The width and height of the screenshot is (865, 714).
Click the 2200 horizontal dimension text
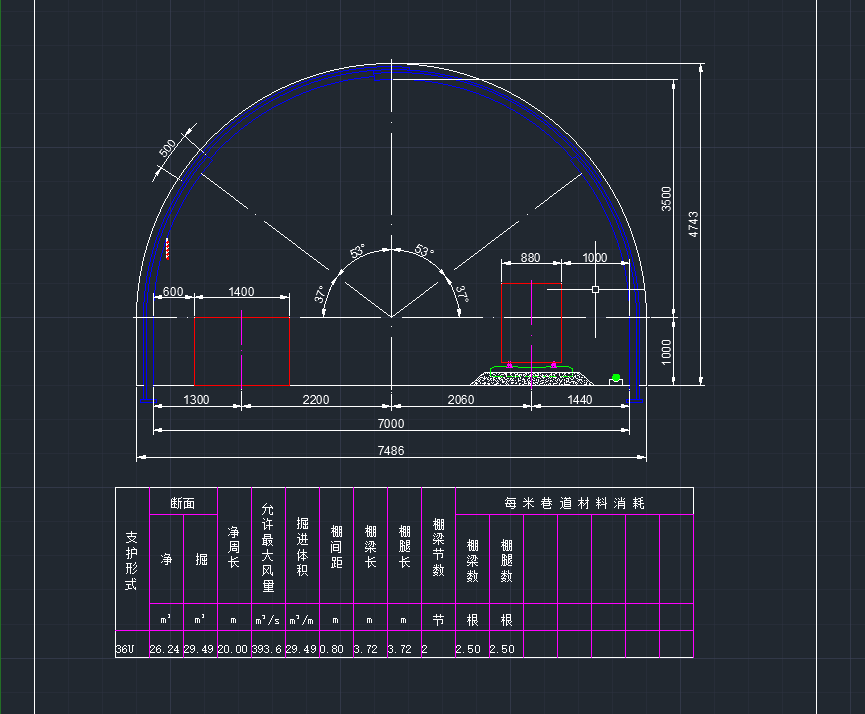(315, 400)
